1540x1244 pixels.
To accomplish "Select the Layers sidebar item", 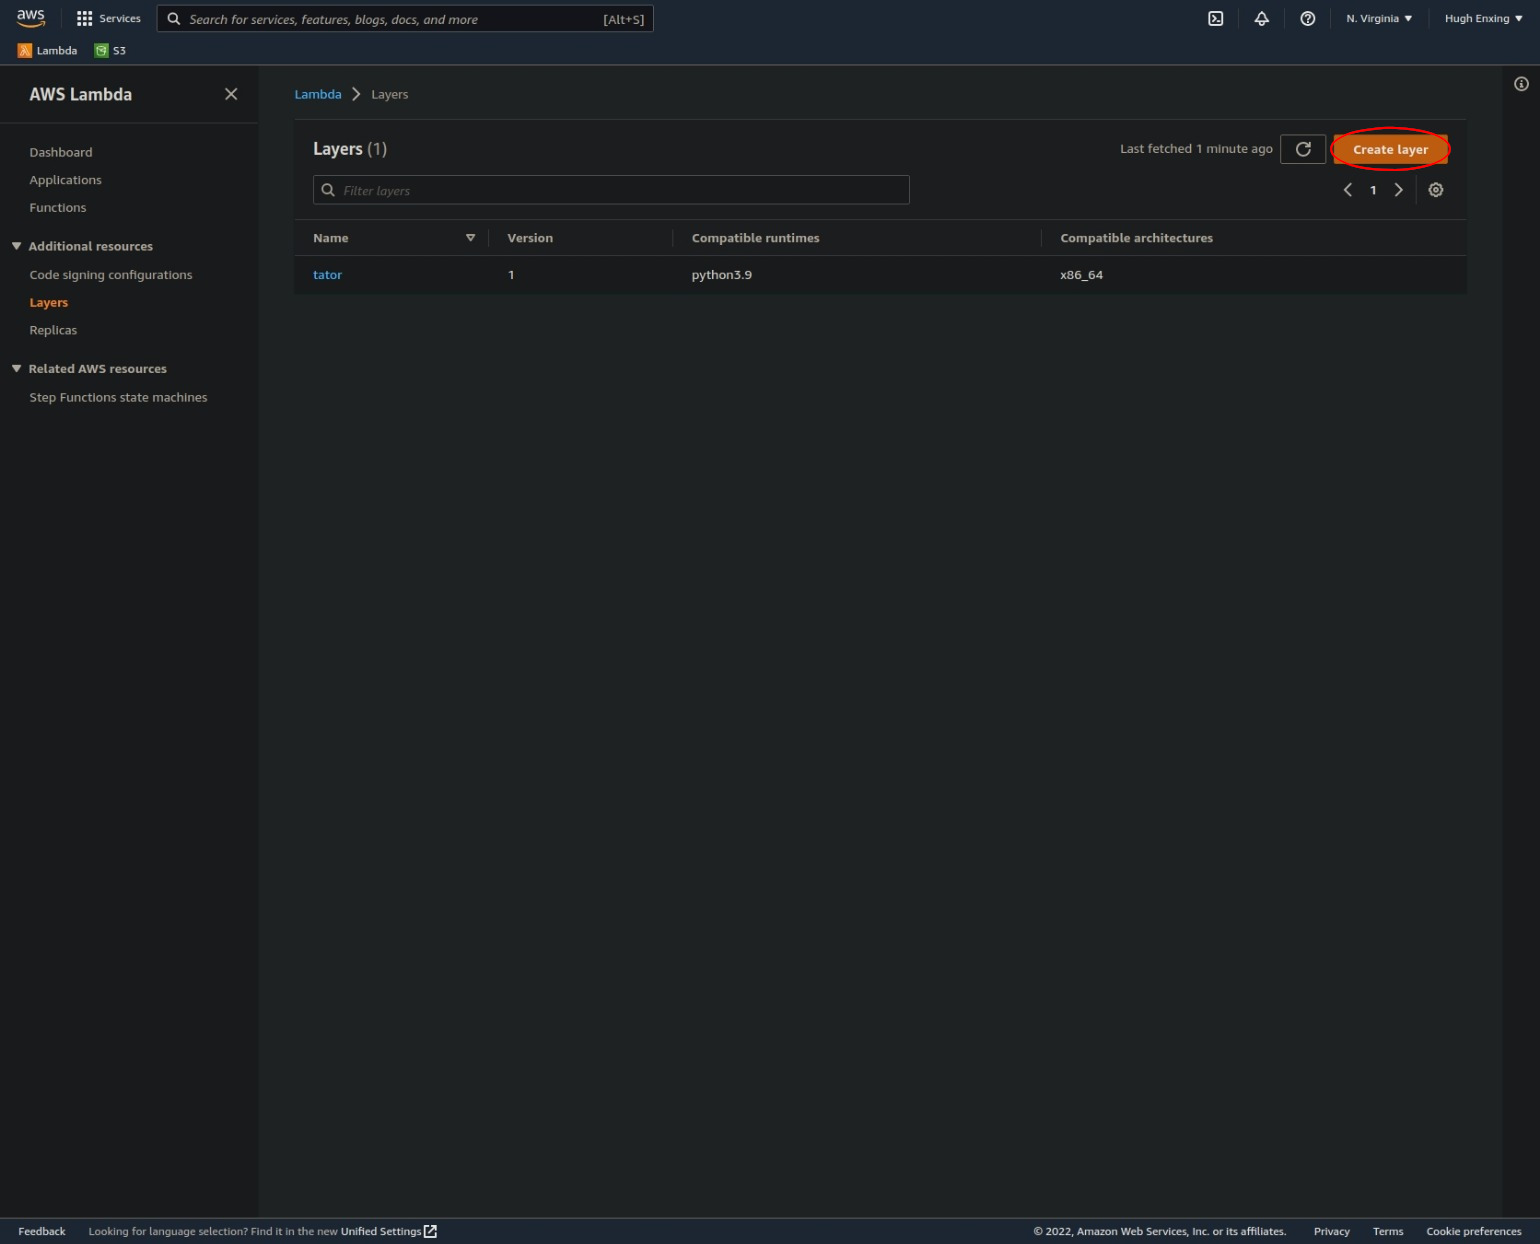I will pyautogui.click(x=48, y=302).
